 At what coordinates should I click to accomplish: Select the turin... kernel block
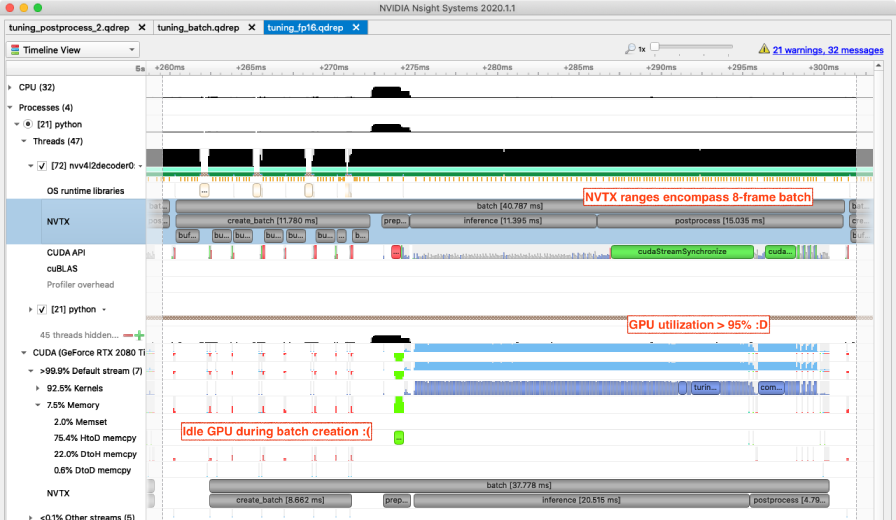[x=705, y=387]
